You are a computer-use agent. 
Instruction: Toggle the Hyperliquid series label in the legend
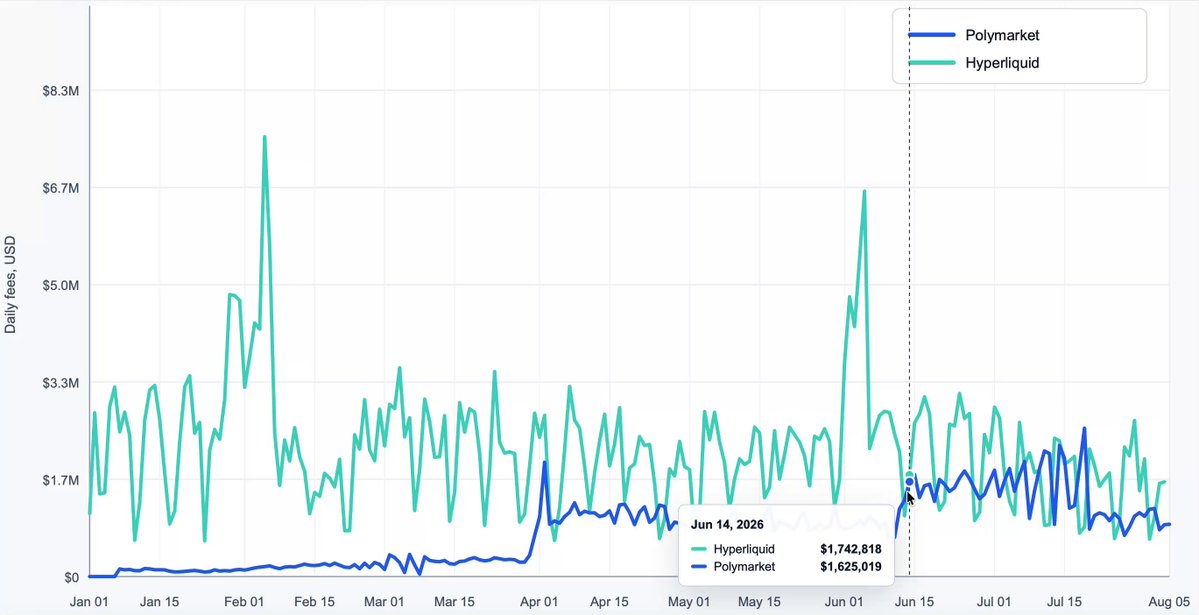(1002, 63)
